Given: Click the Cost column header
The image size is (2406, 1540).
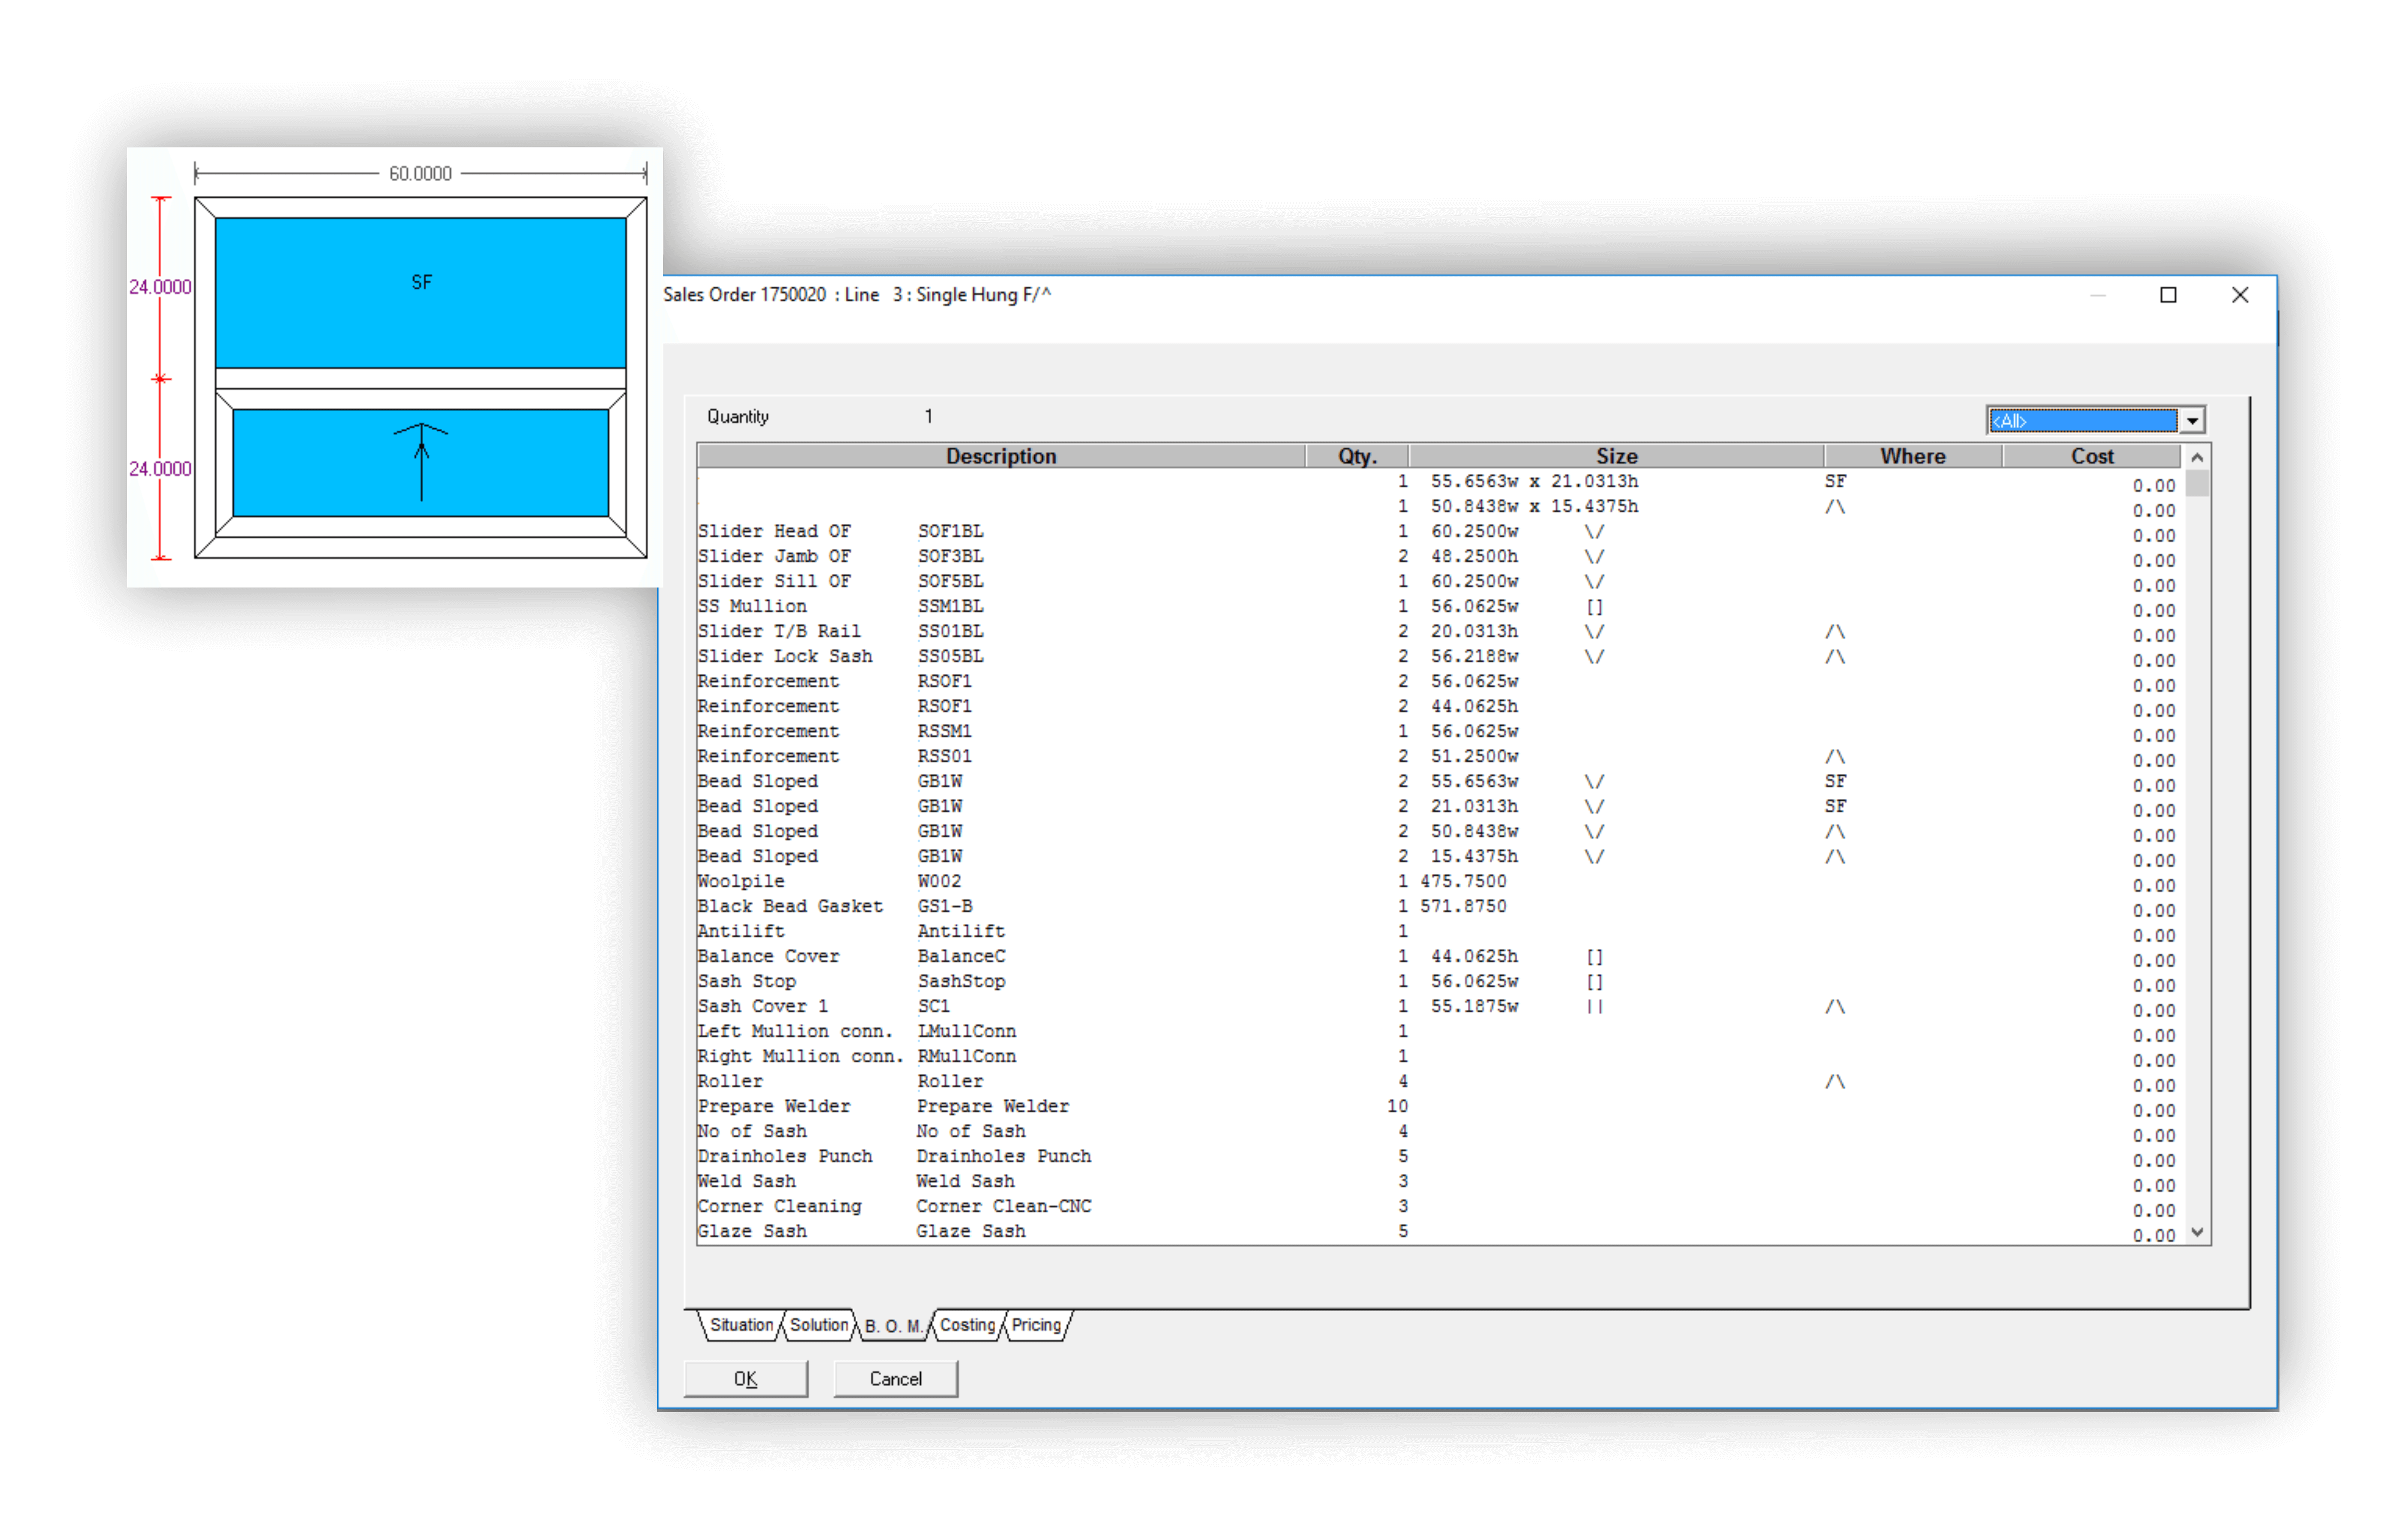Looking at the screenshot, I should [x=2091, y=456].
